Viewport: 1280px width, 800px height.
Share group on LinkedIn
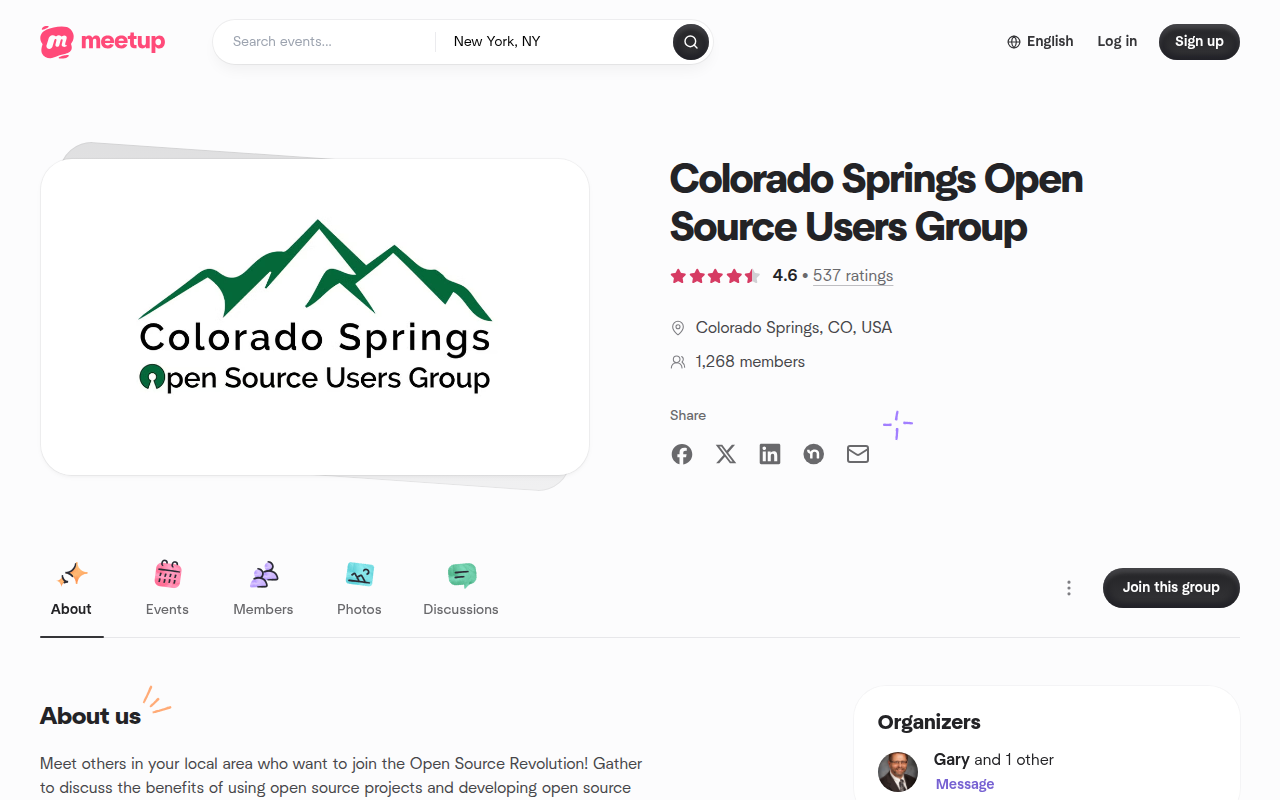pos(770,454)
